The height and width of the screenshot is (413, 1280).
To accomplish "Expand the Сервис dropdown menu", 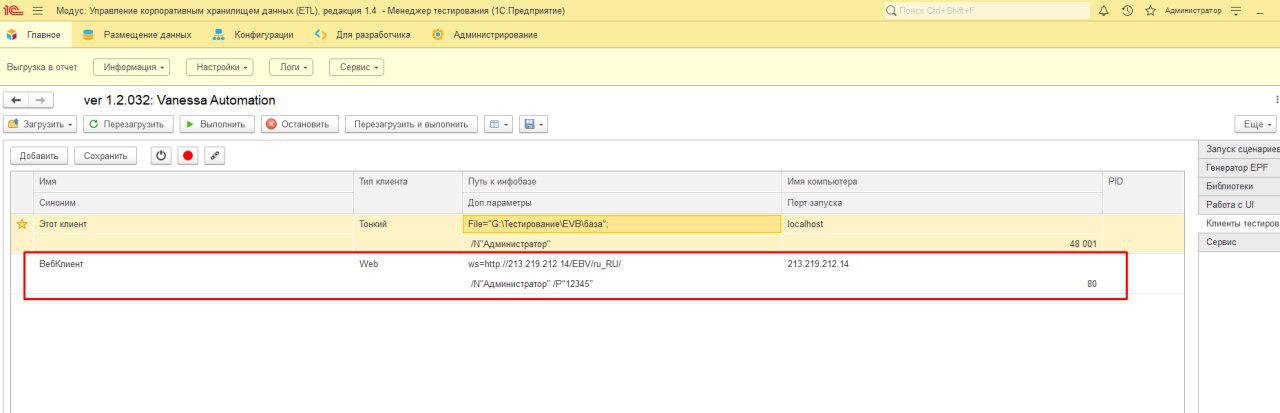I will (x=357, y=67).
